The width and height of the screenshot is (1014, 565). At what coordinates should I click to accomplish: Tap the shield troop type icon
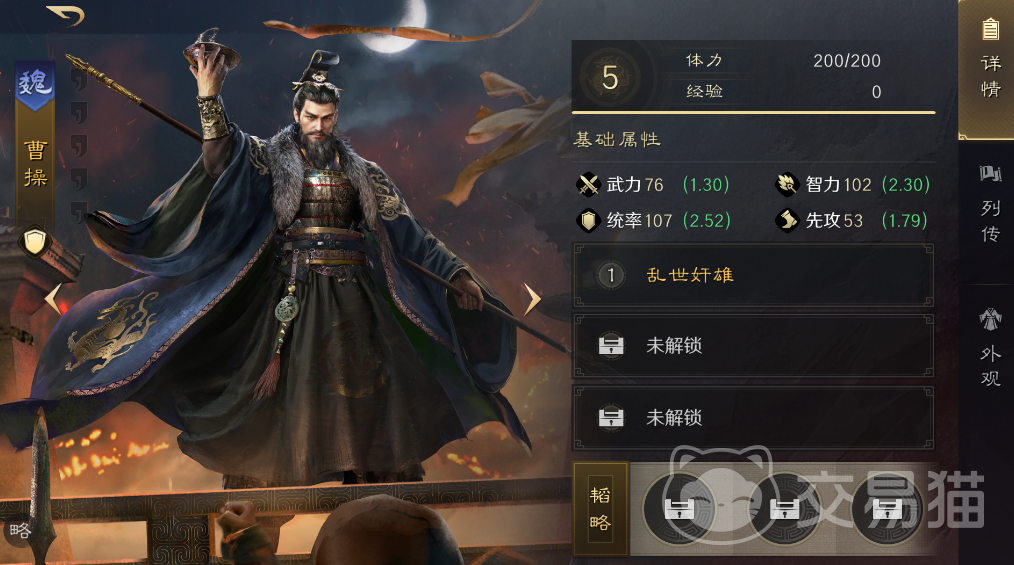click(x=34, y=242)
